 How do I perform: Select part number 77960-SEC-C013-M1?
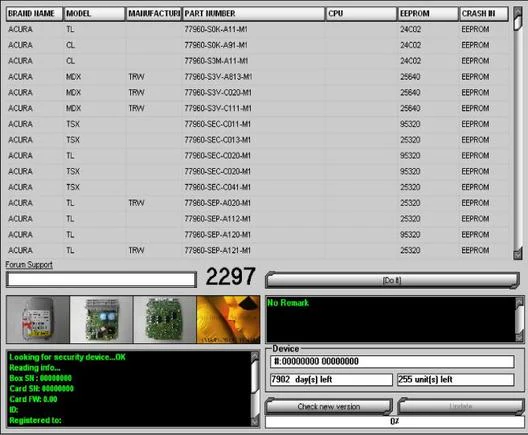218,140
